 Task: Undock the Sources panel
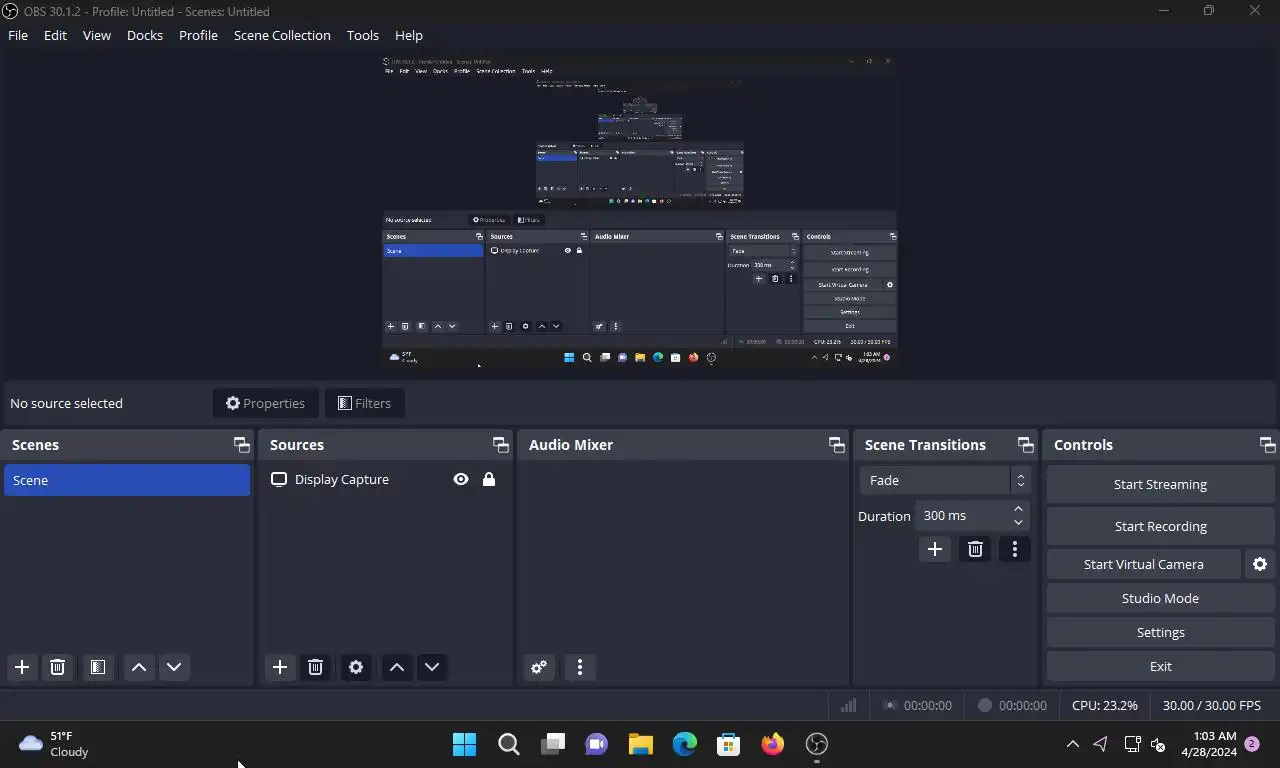click(500, 445)
